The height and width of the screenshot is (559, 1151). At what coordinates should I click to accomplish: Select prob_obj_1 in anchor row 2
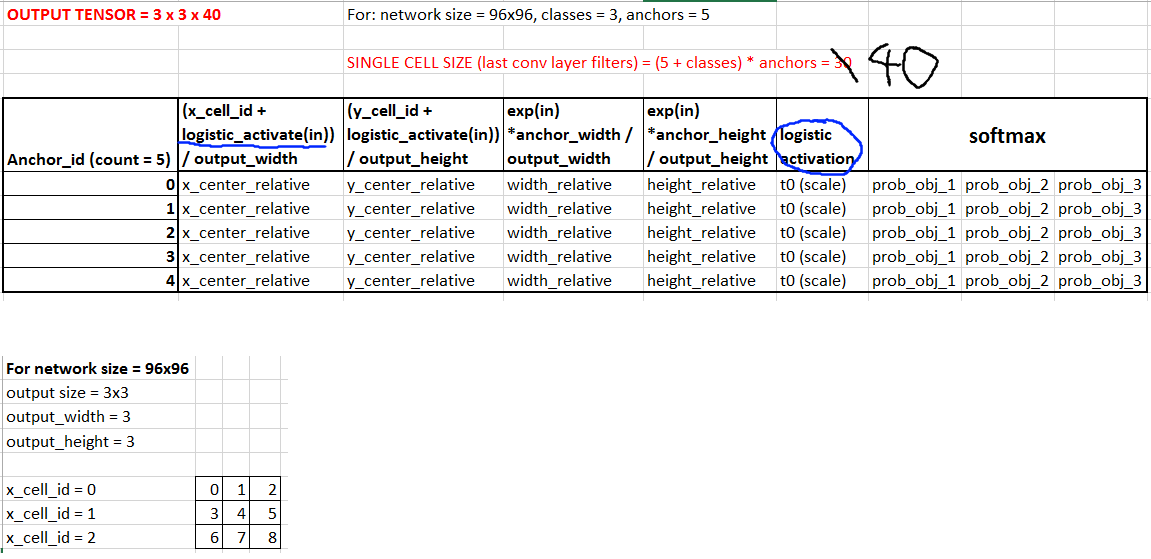[x=915, y=233]
